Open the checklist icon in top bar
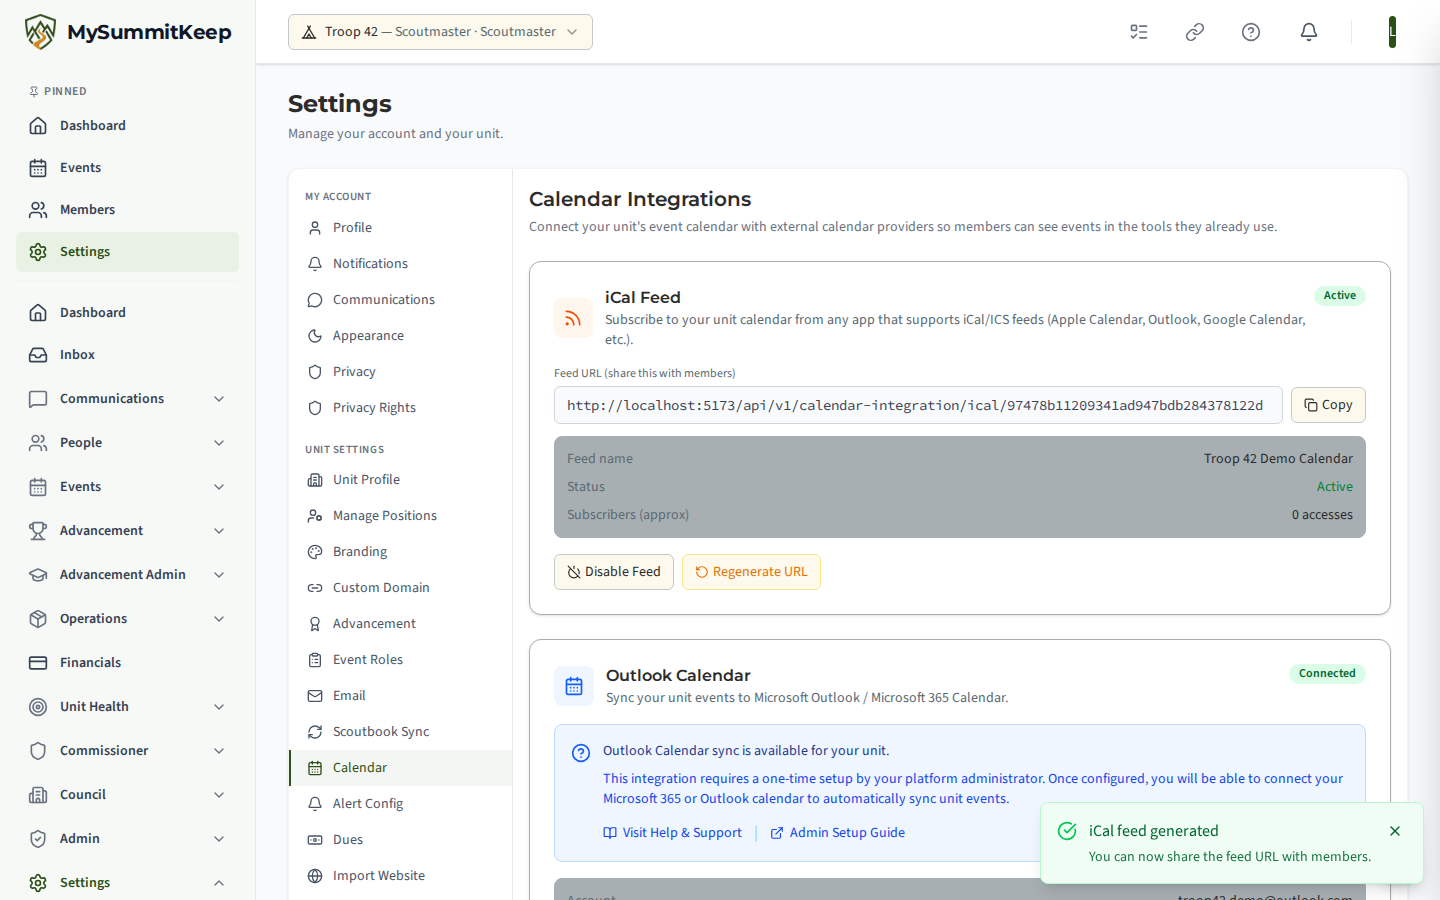Viewport: 1440px width, 900px height. [1139, 32]
